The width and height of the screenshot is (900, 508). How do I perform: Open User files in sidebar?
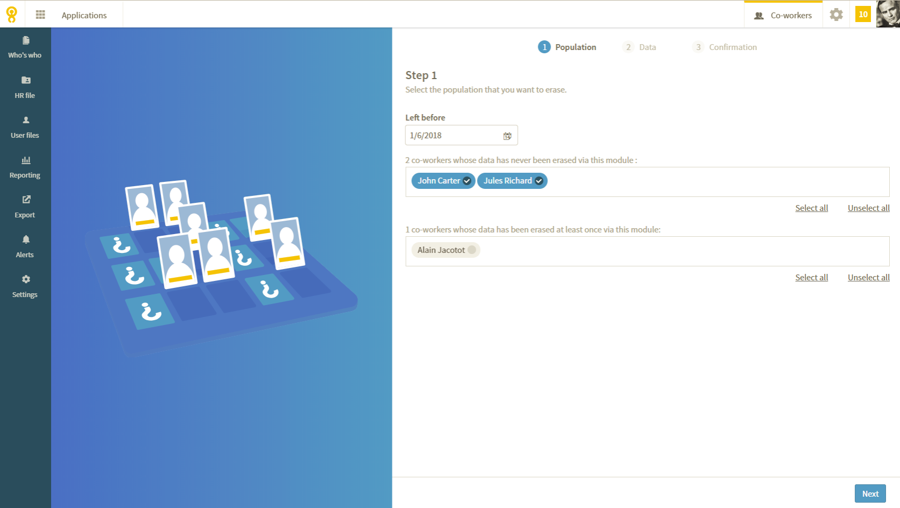(25, 127)
